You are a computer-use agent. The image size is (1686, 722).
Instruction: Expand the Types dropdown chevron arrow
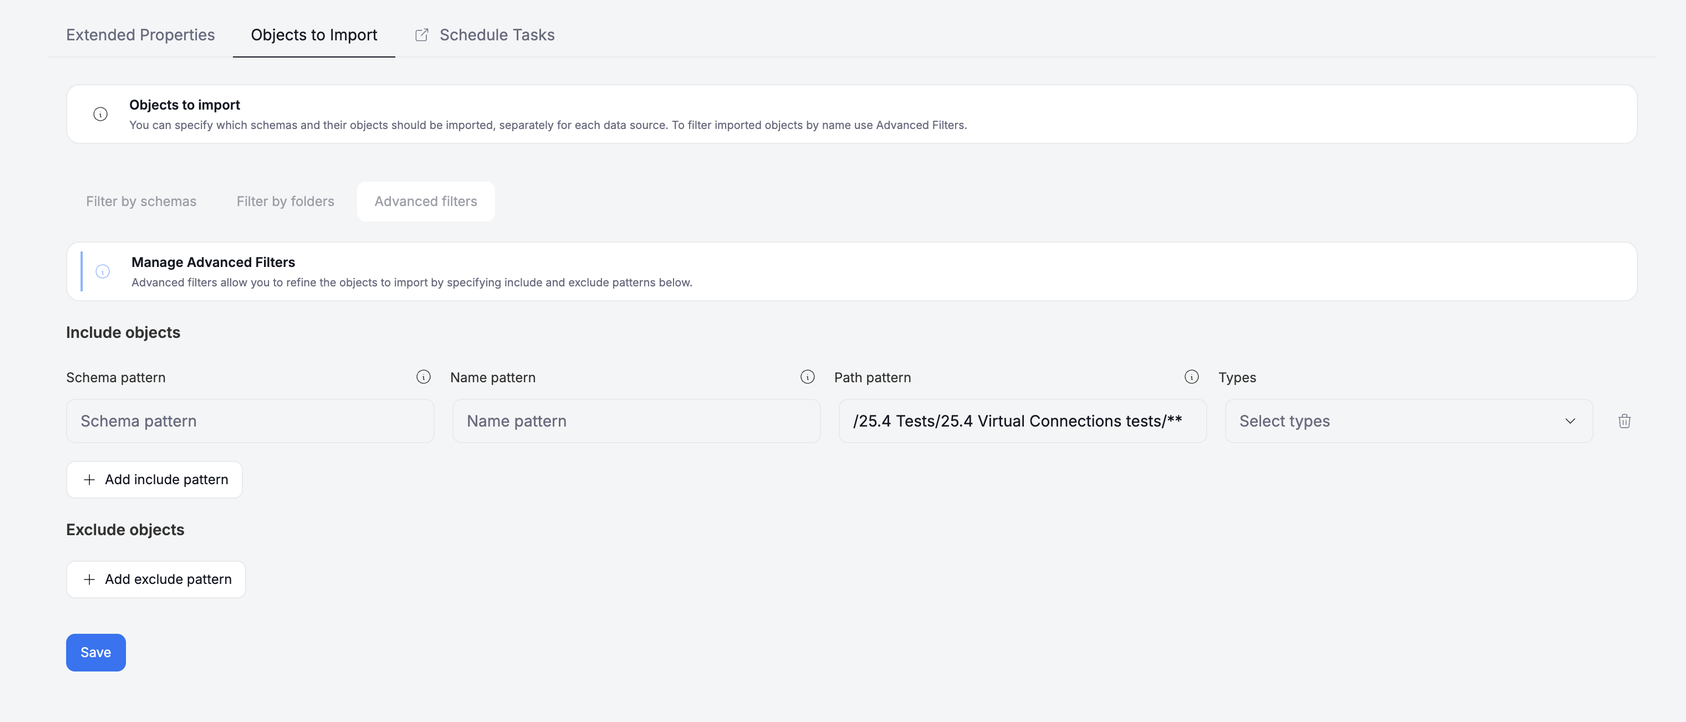coord(1570,421)
